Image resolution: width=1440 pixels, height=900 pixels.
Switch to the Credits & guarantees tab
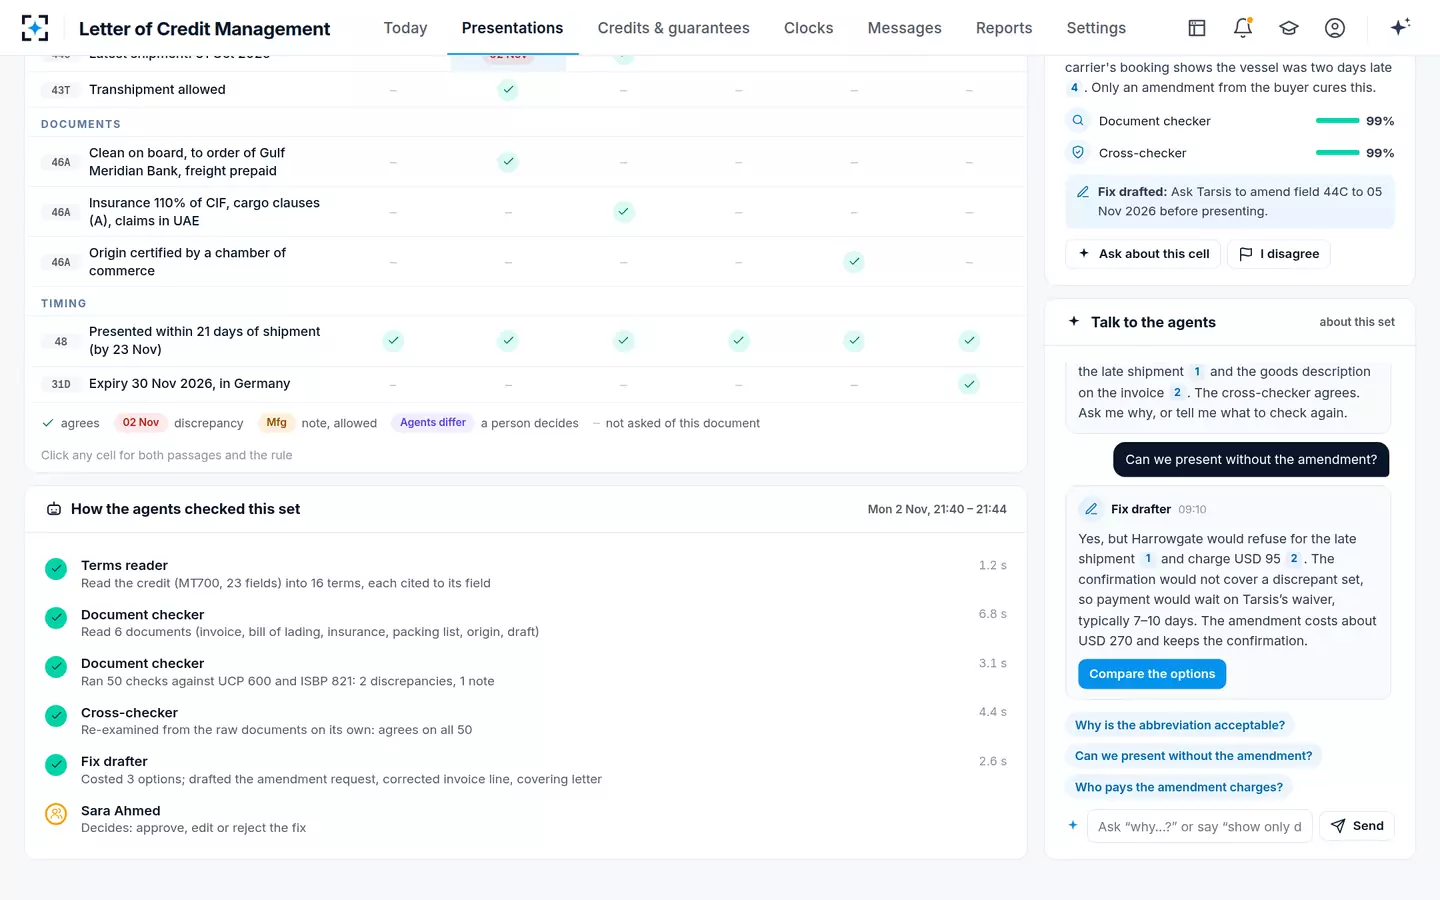click(674, 28)
